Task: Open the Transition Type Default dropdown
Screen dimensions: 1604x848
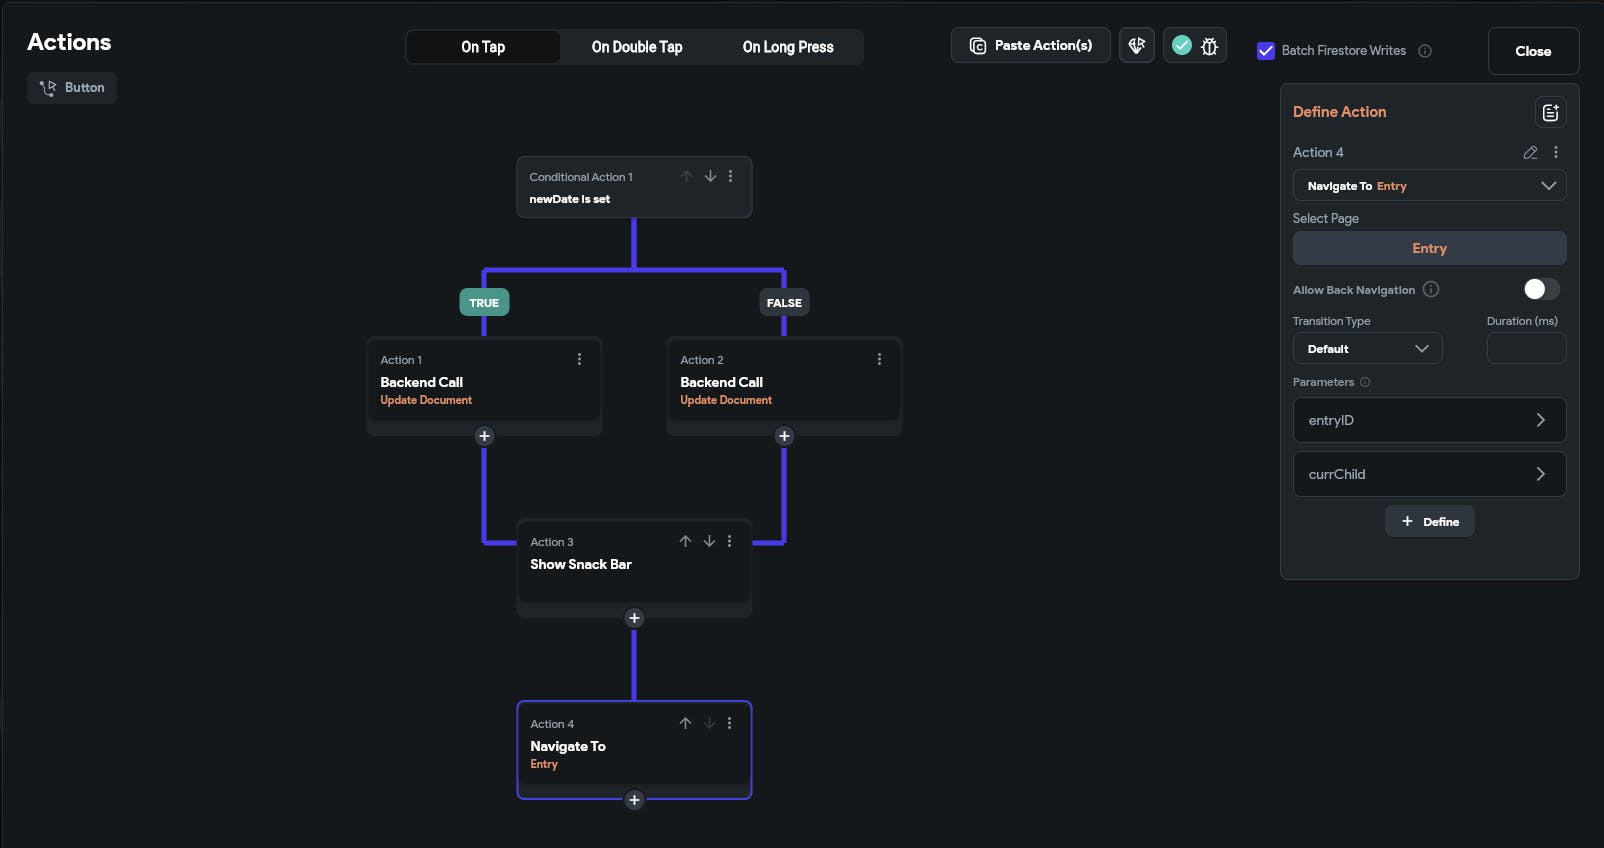Action: click(1367, 349)
